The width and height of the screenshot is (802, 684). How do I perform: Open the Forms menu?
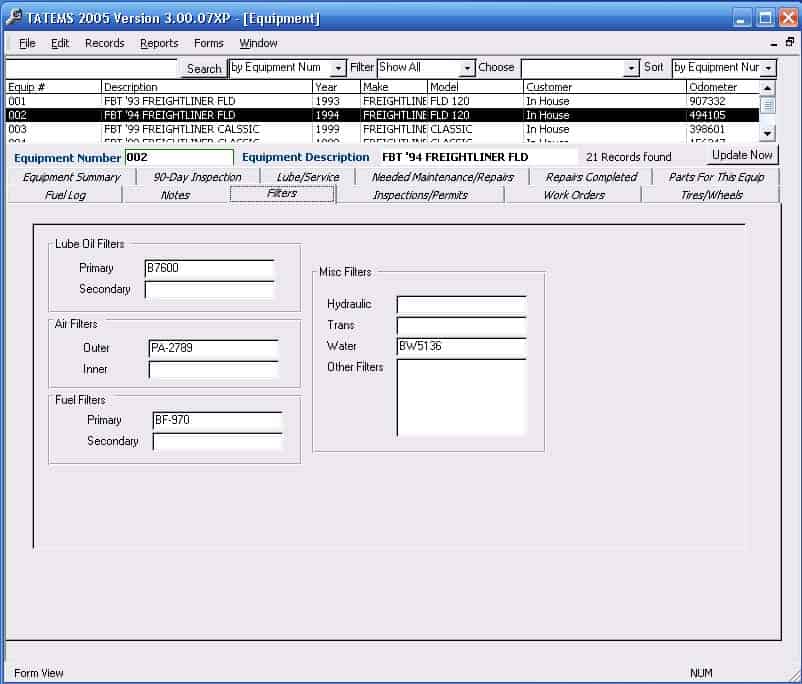[x=209, y=43]
